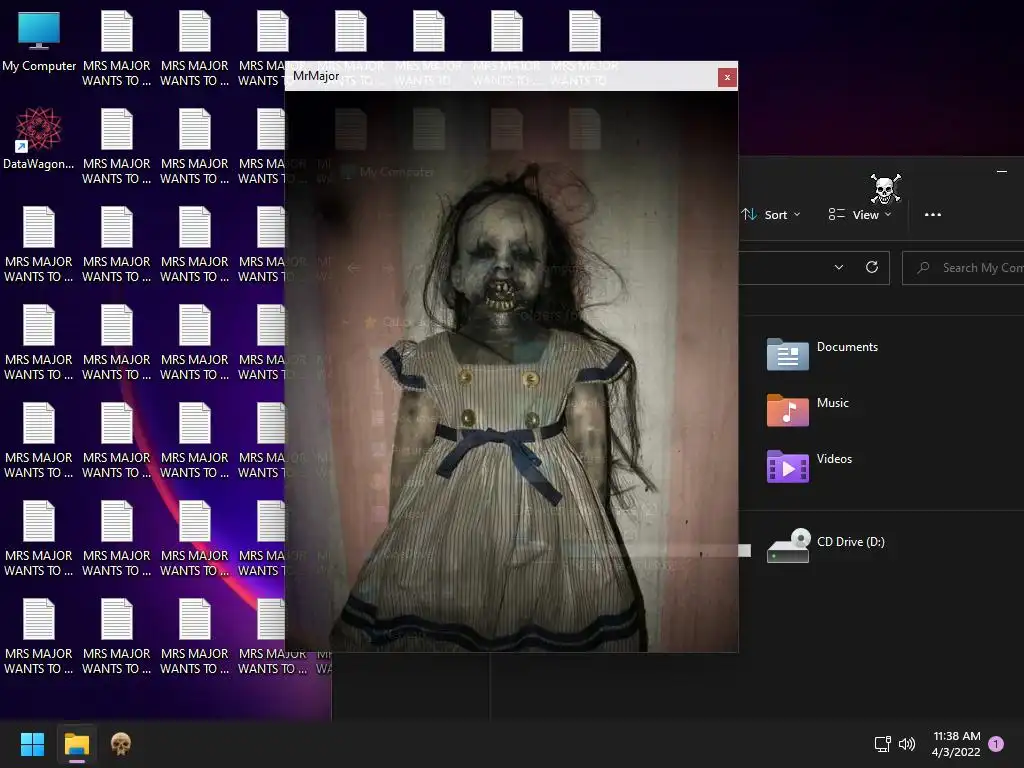
Task: Select CD Drive (D:)
Action: [826, 545]
